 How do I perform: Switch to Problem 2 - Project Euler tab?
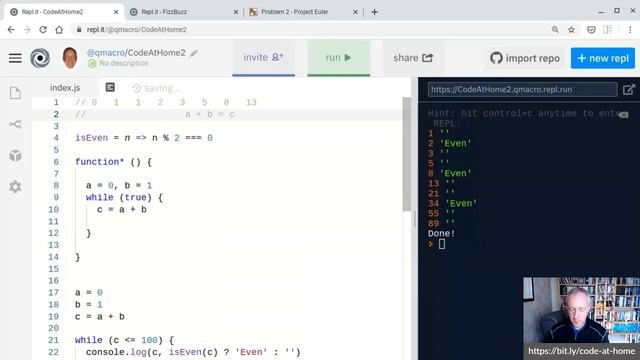click(303, 12)
